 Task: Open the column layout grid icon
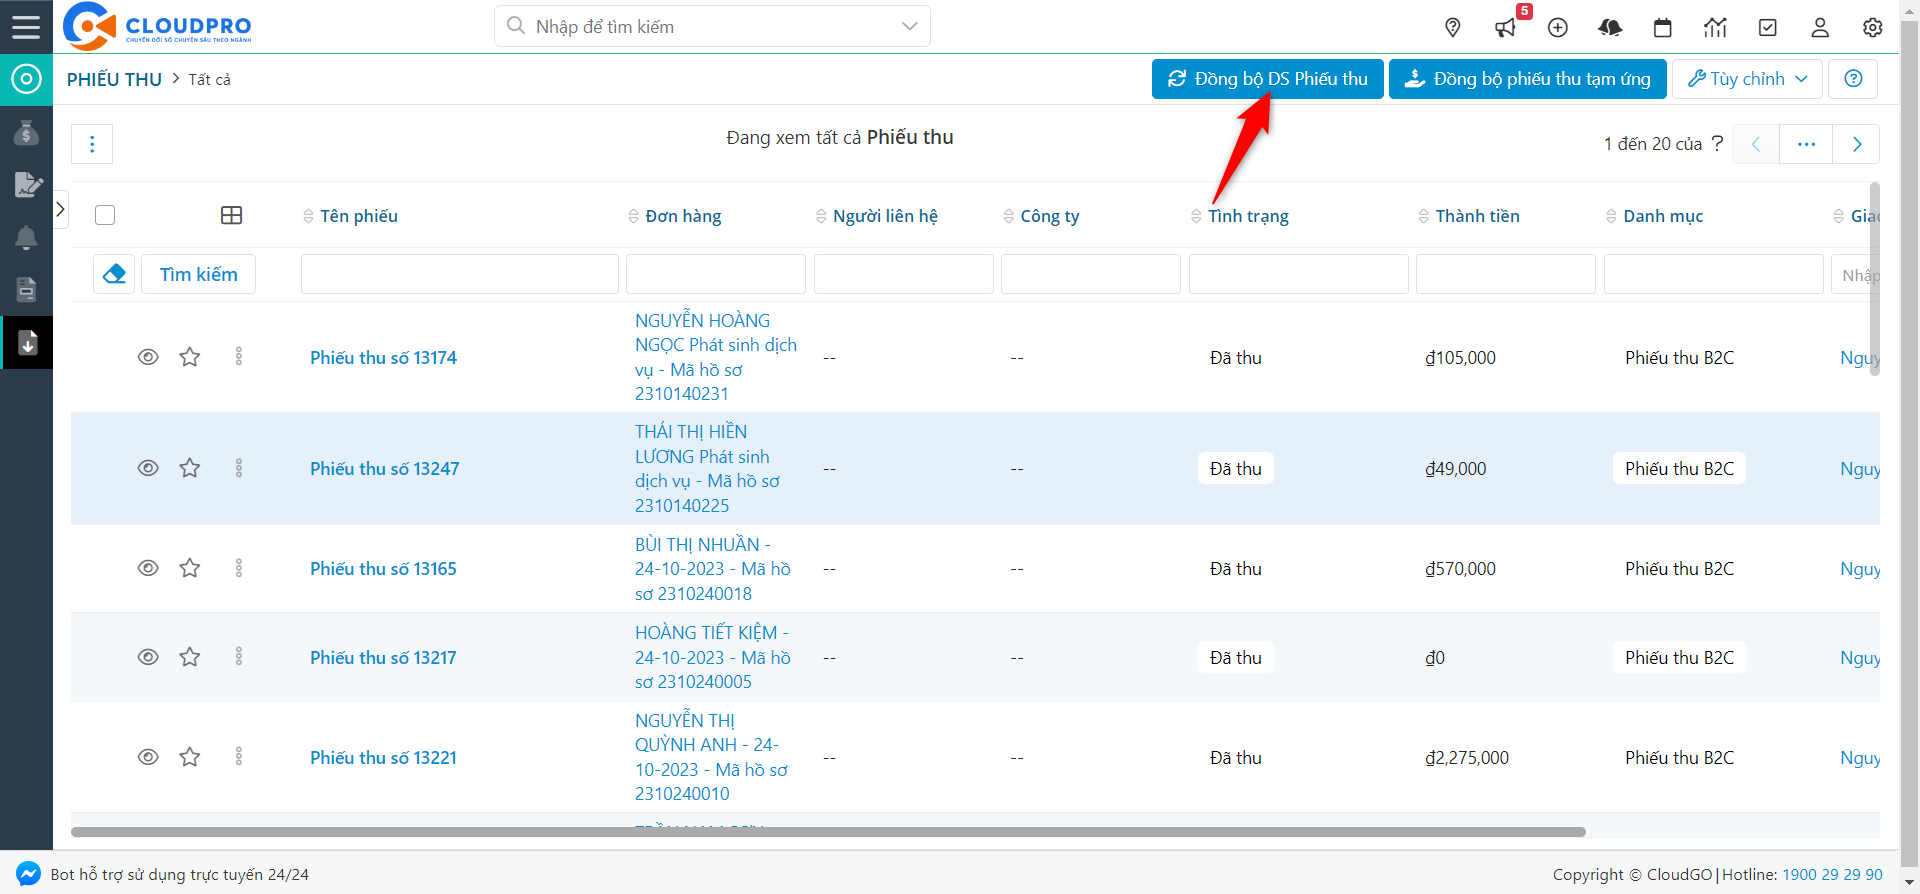[x=231, y=215]
